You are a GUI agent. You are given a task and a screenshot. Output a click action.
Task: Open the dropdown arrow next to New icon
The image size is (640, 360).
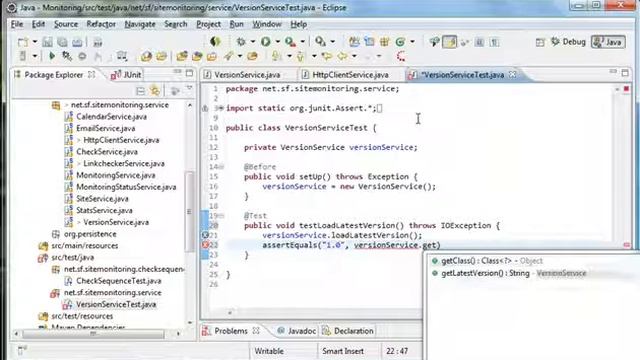(35, 42)
